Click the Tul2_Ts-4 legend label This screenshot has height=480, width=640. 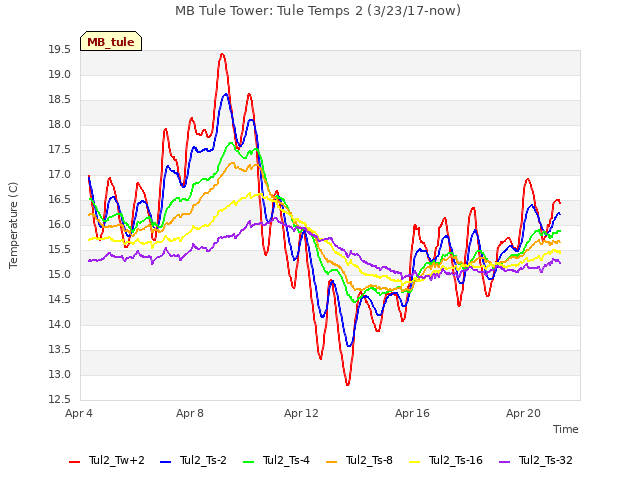point(287,460)
